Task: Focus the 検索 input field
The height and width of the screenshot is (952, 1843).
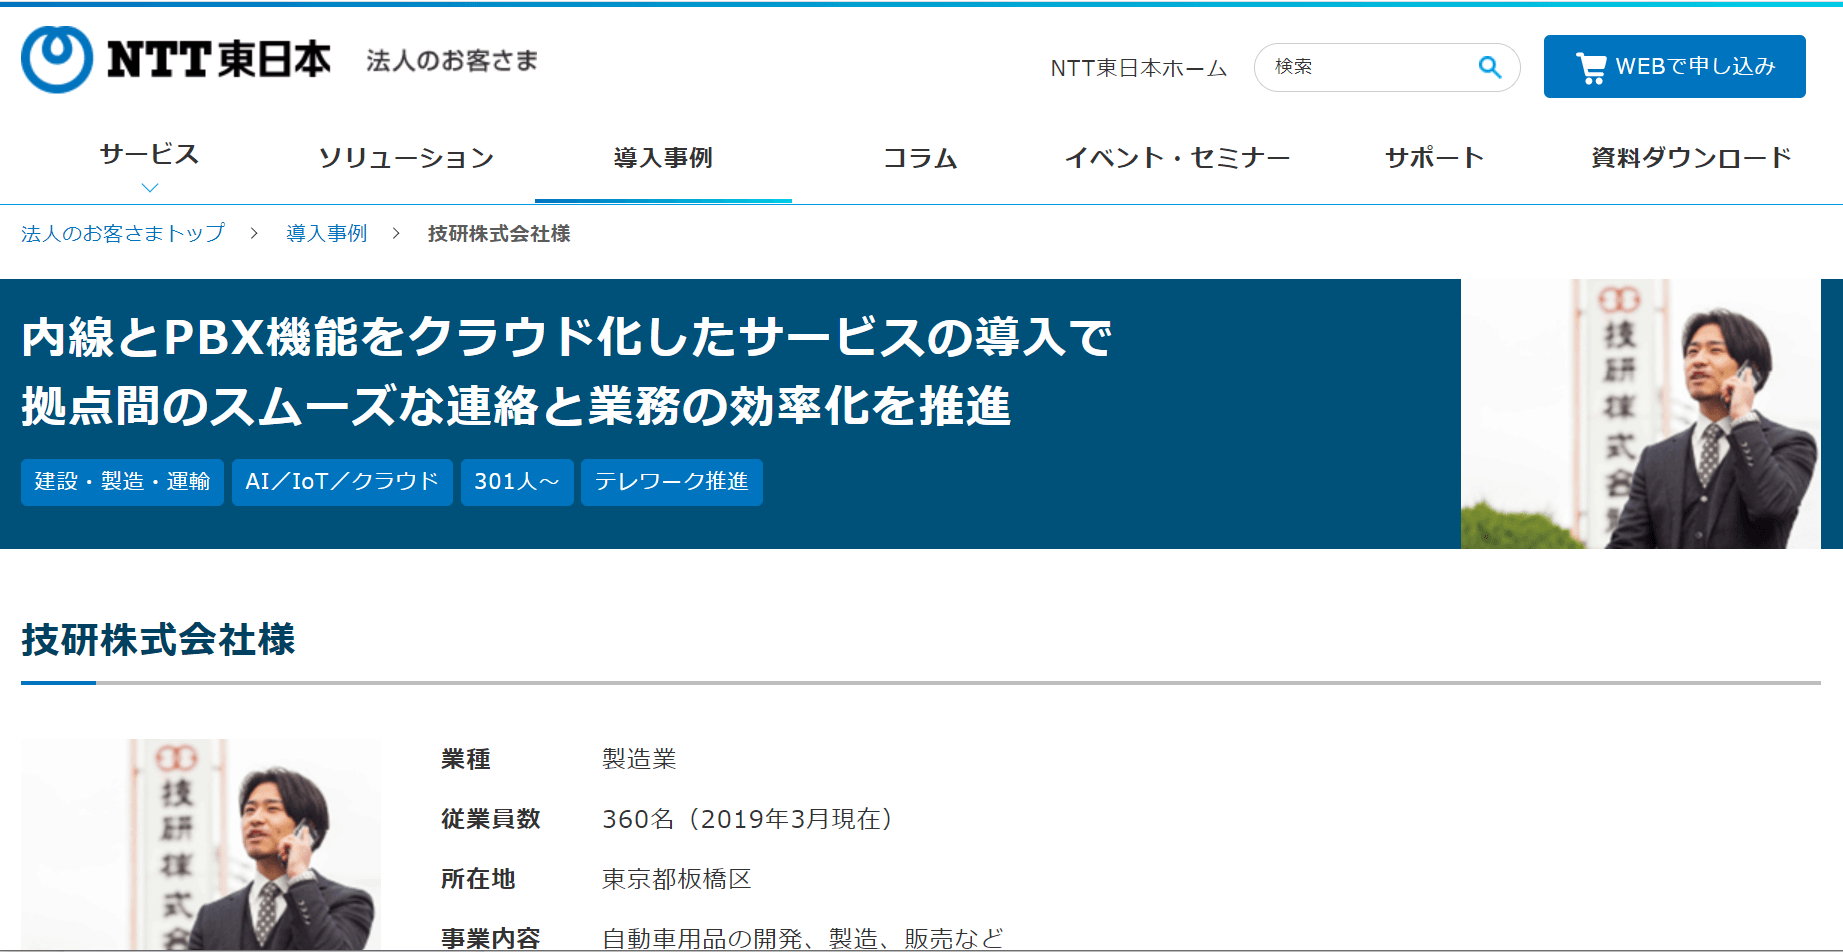Action: (x=1370, y=67)
